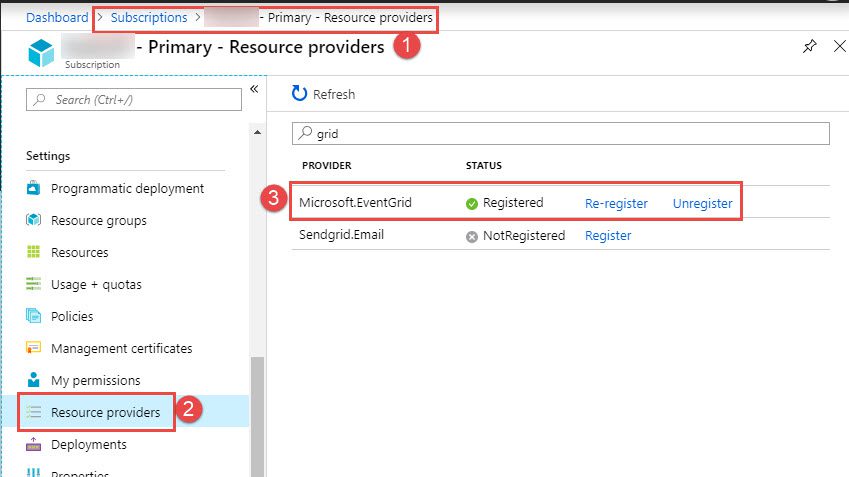Click the Programmatic deployment bag icon
Viewport: 849px width, 477px height.
coord(34,188)
